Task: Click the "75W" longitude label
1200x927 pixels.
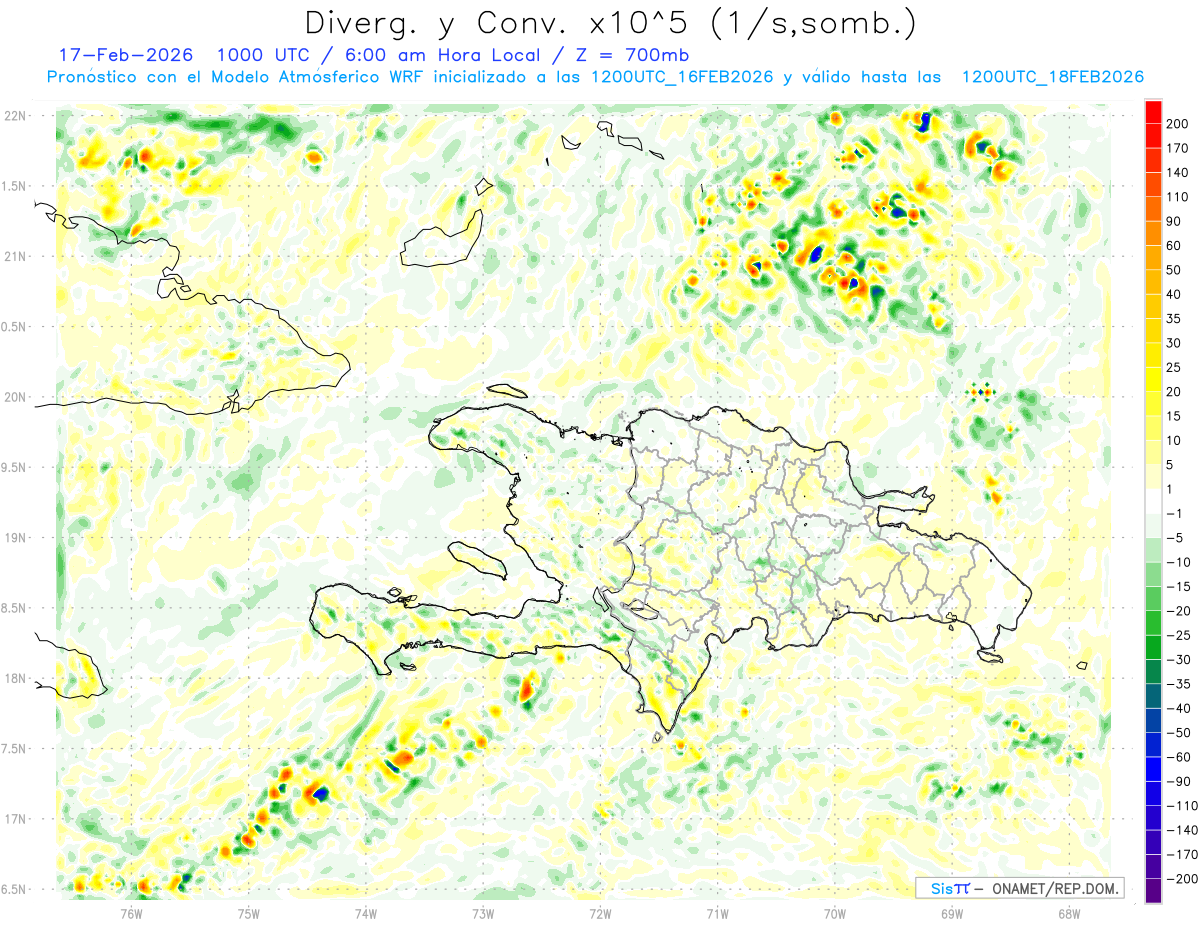Action: tap(249, 913)
